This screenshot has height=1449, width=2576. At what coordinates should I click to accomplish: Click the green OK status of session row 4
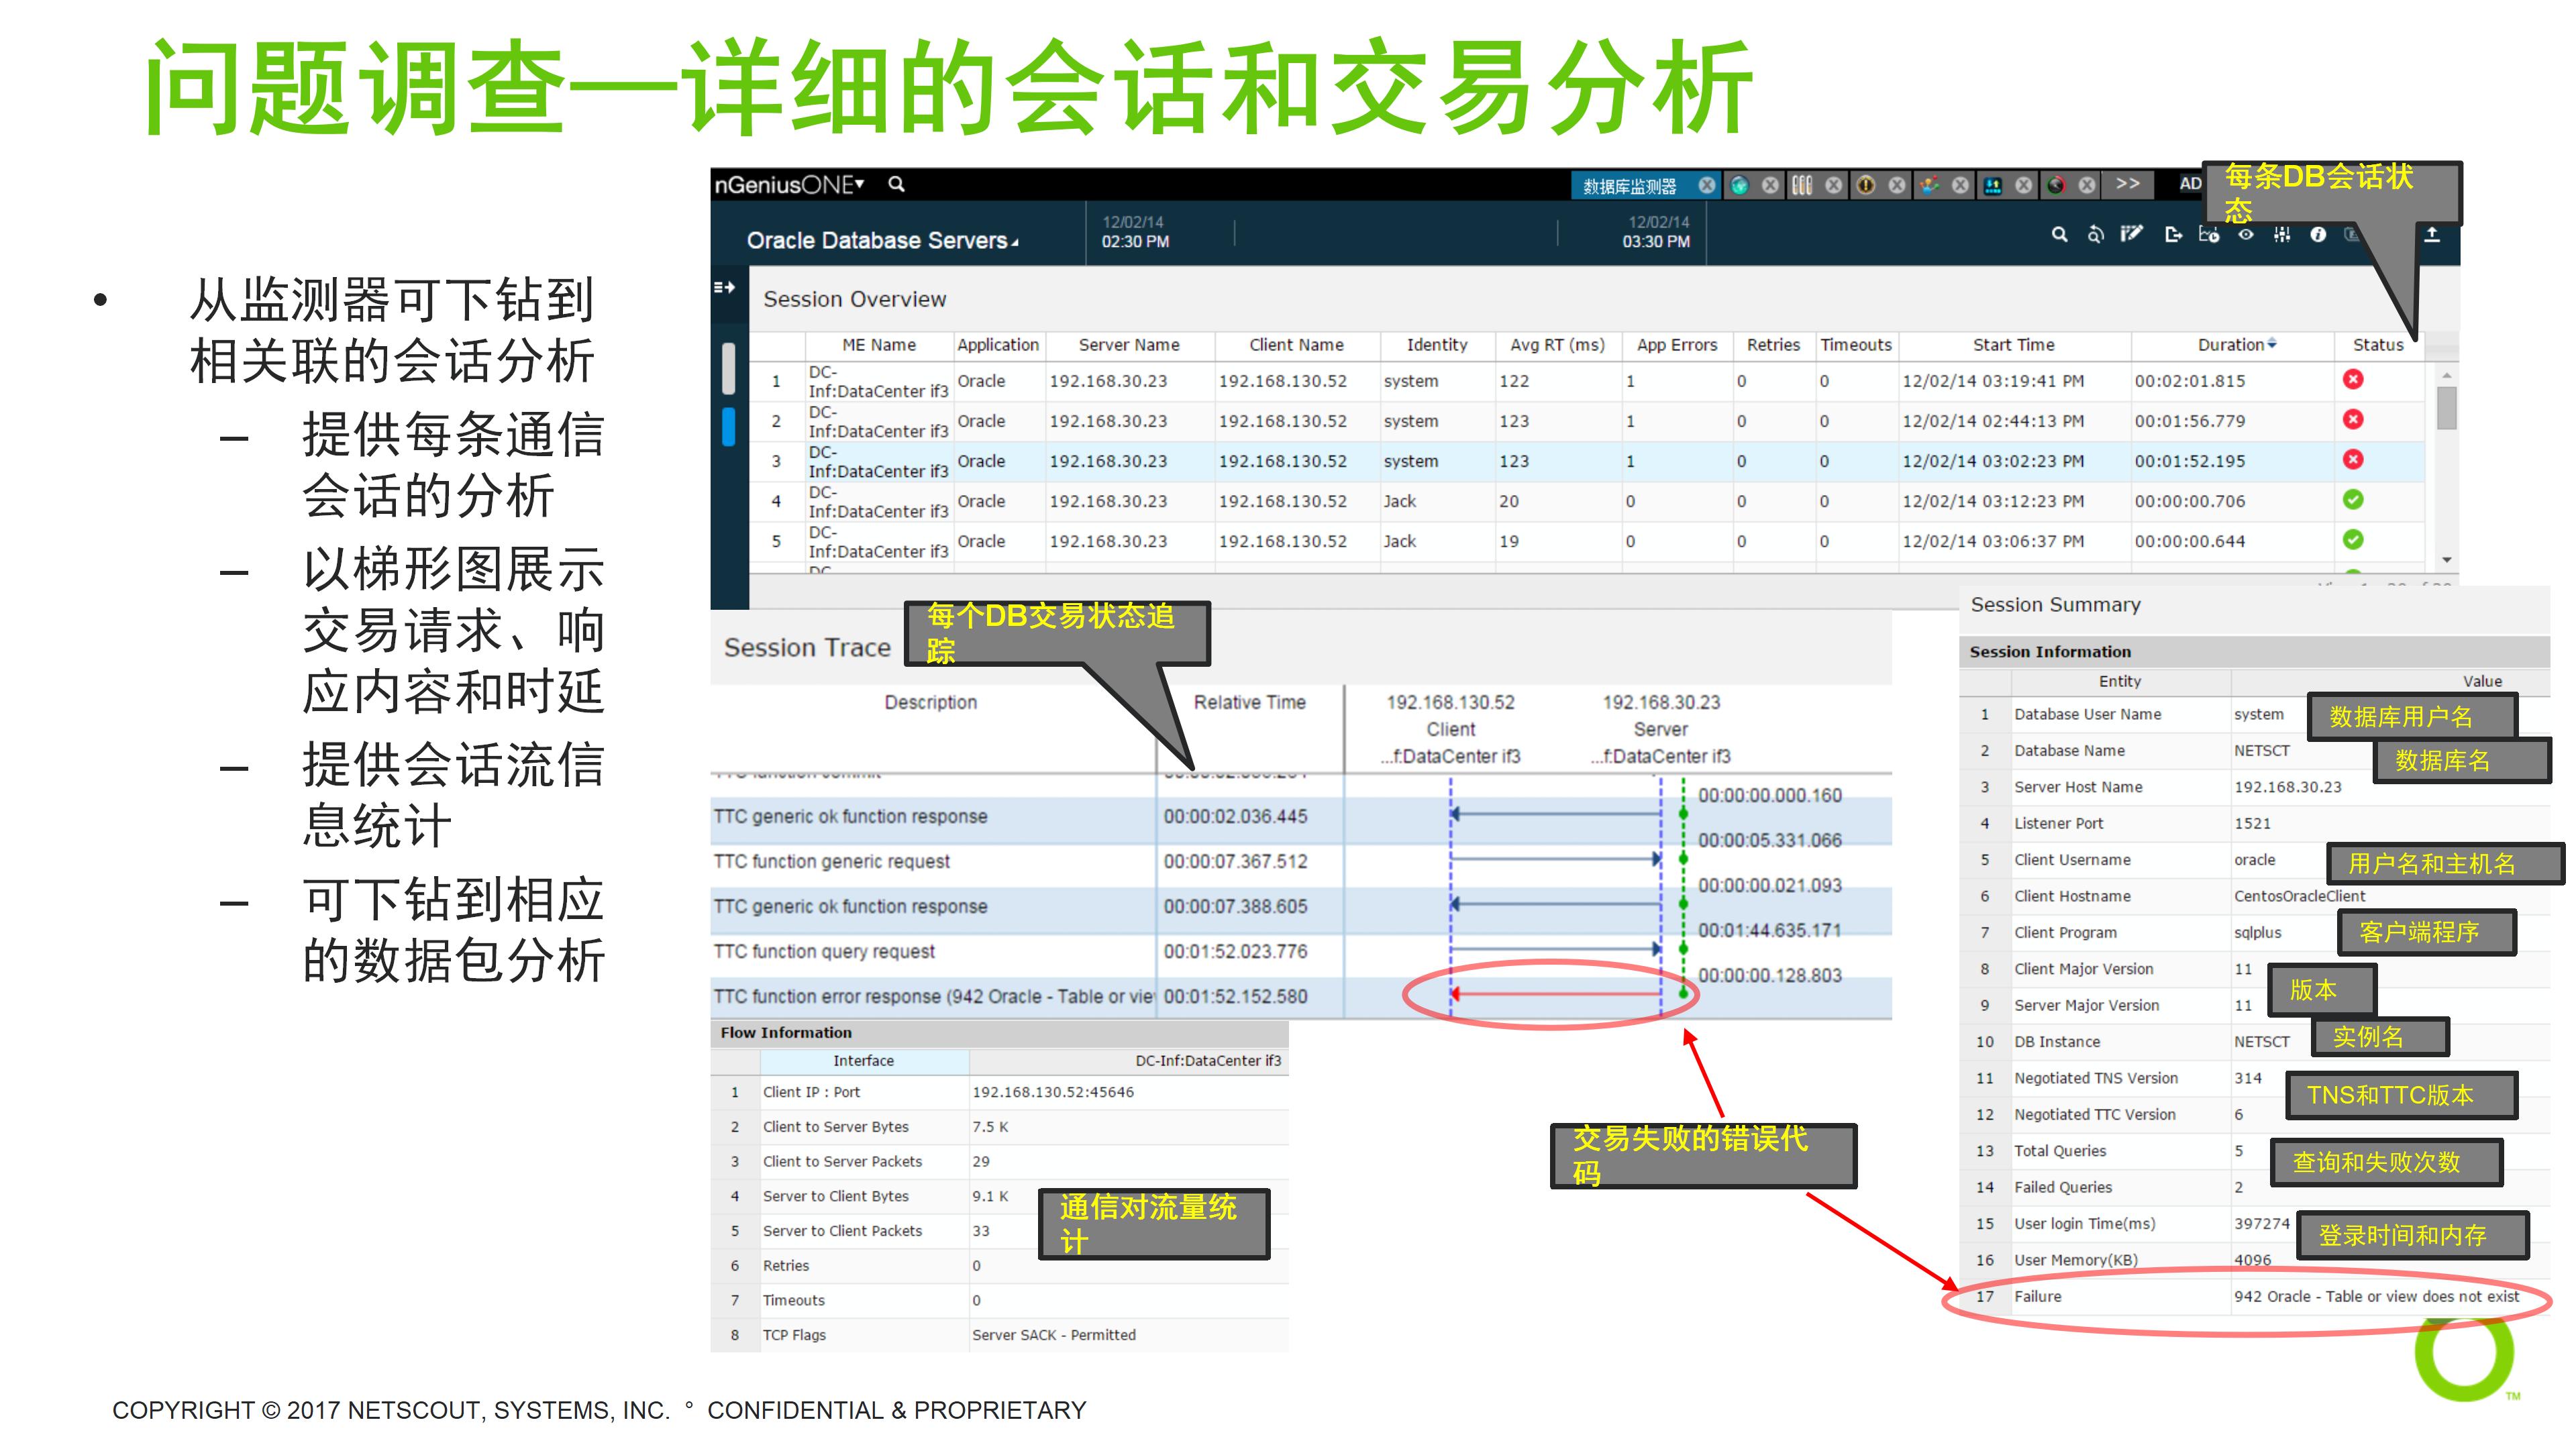pos(2353,499)
